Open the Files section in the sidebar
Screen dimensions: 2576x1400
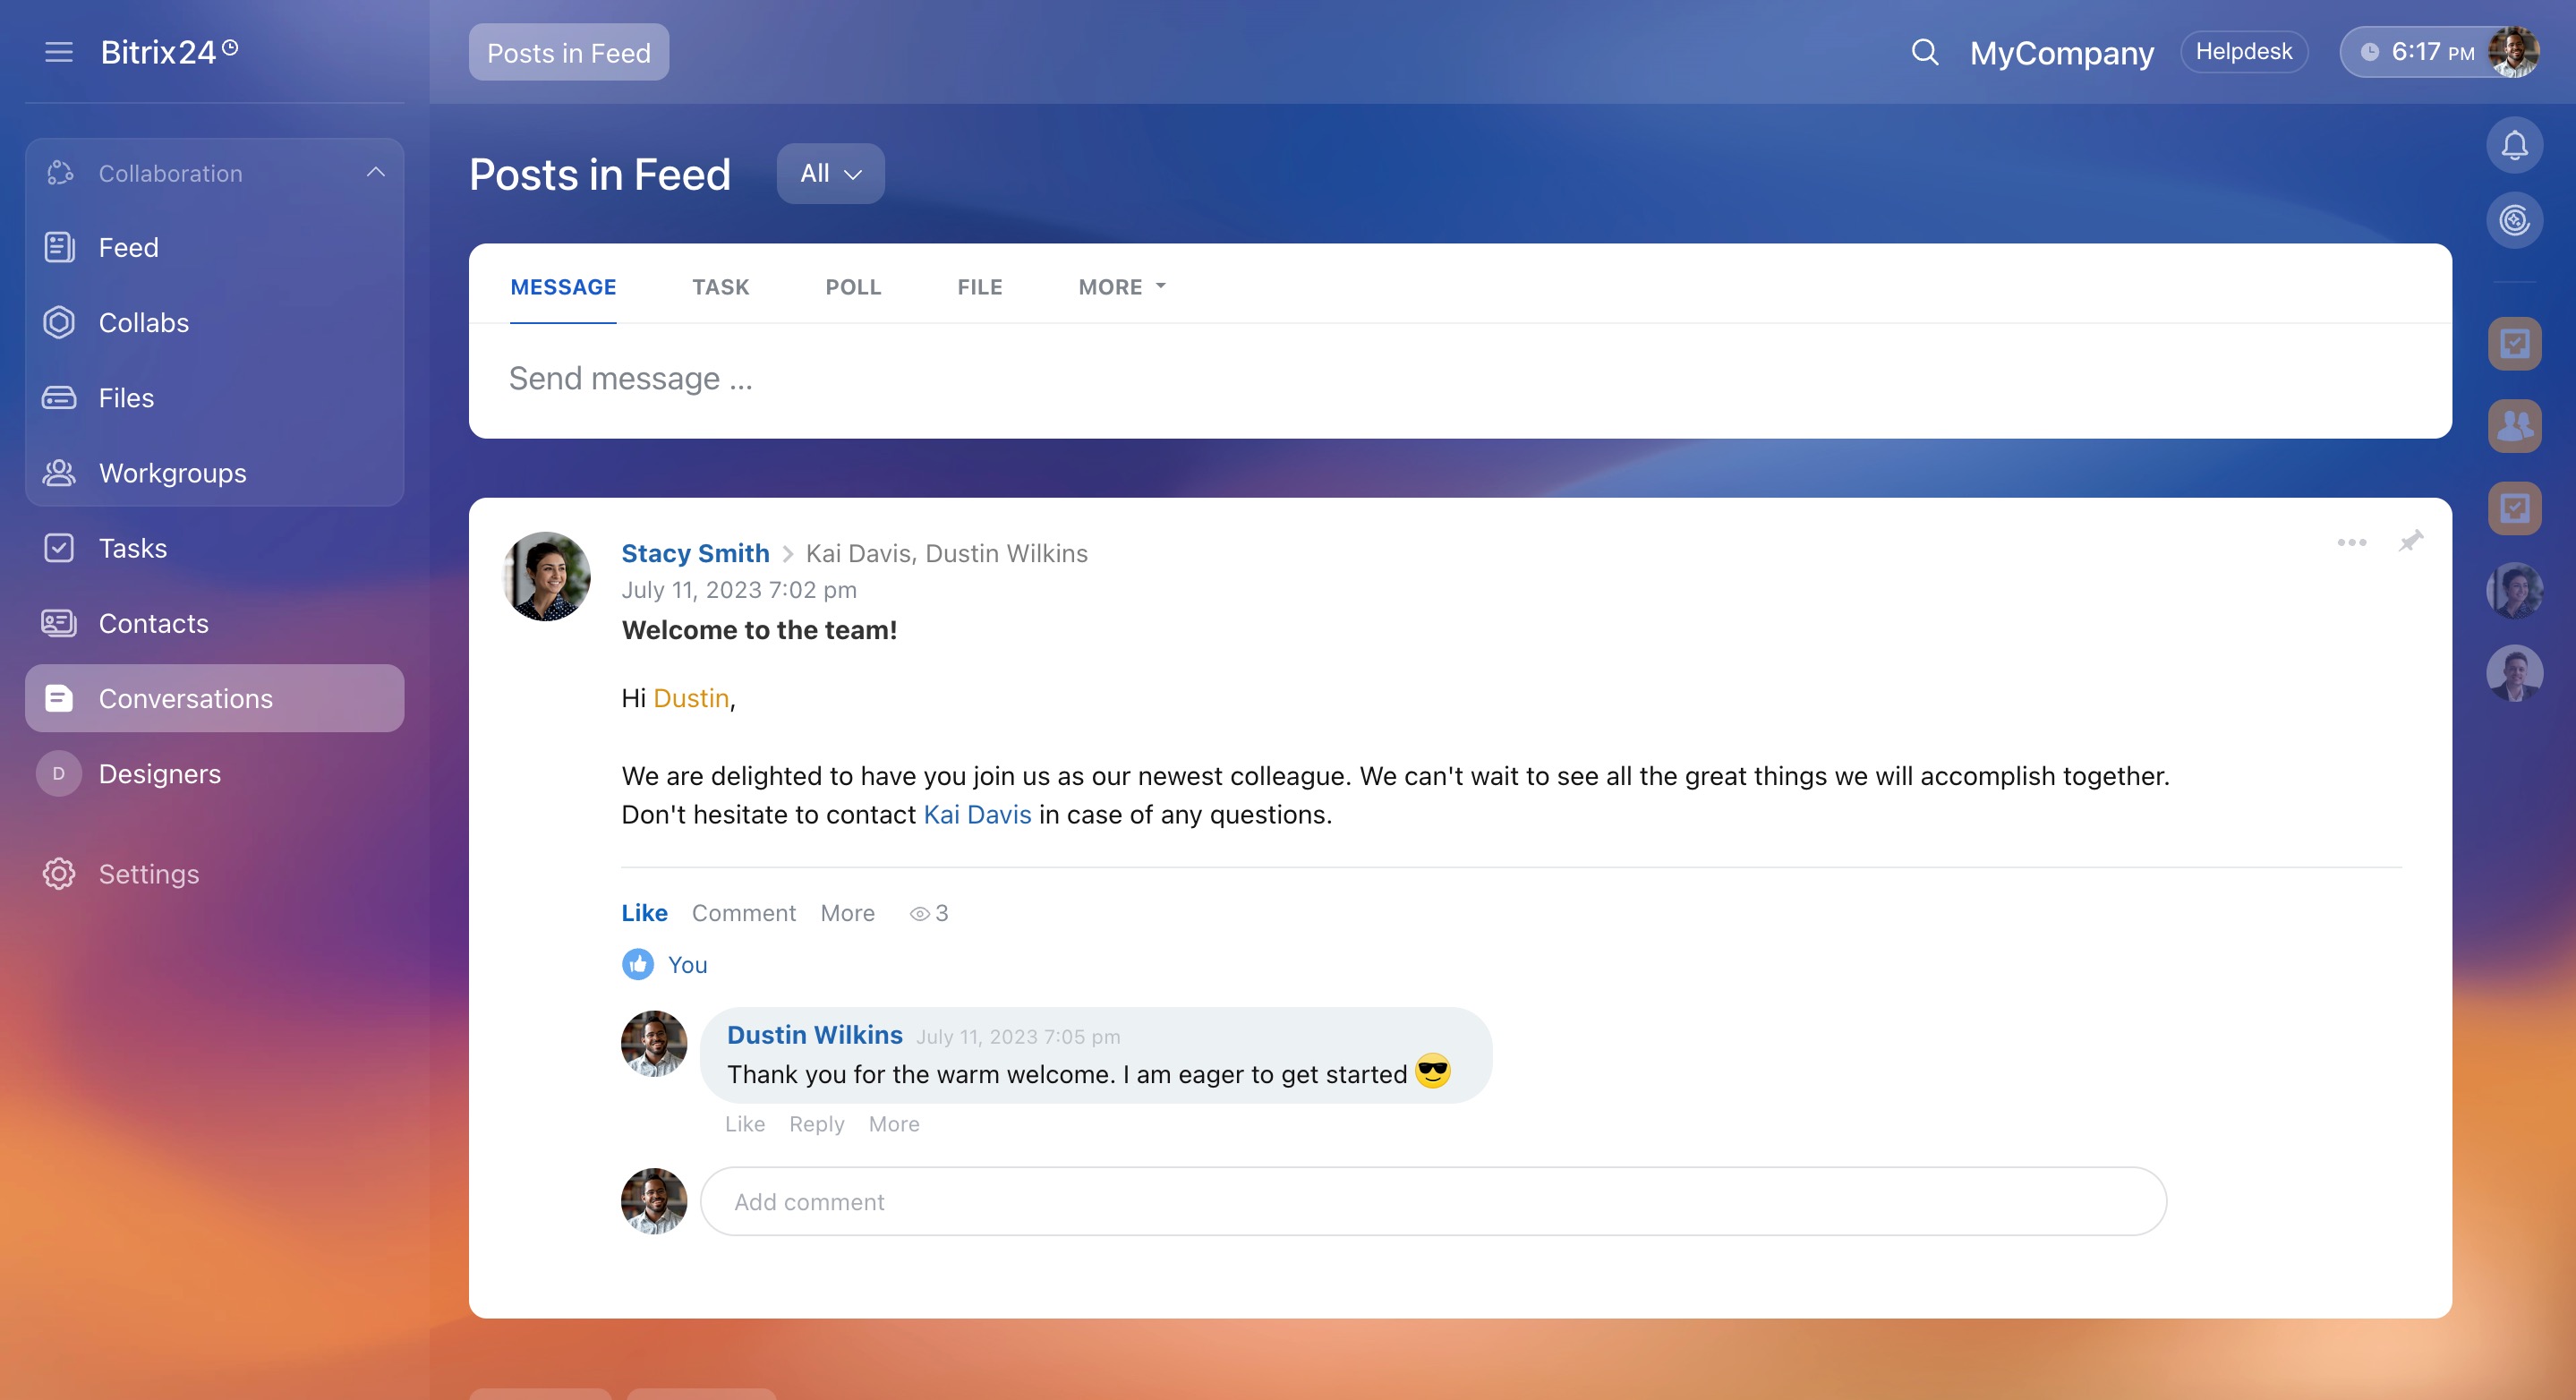126,398
